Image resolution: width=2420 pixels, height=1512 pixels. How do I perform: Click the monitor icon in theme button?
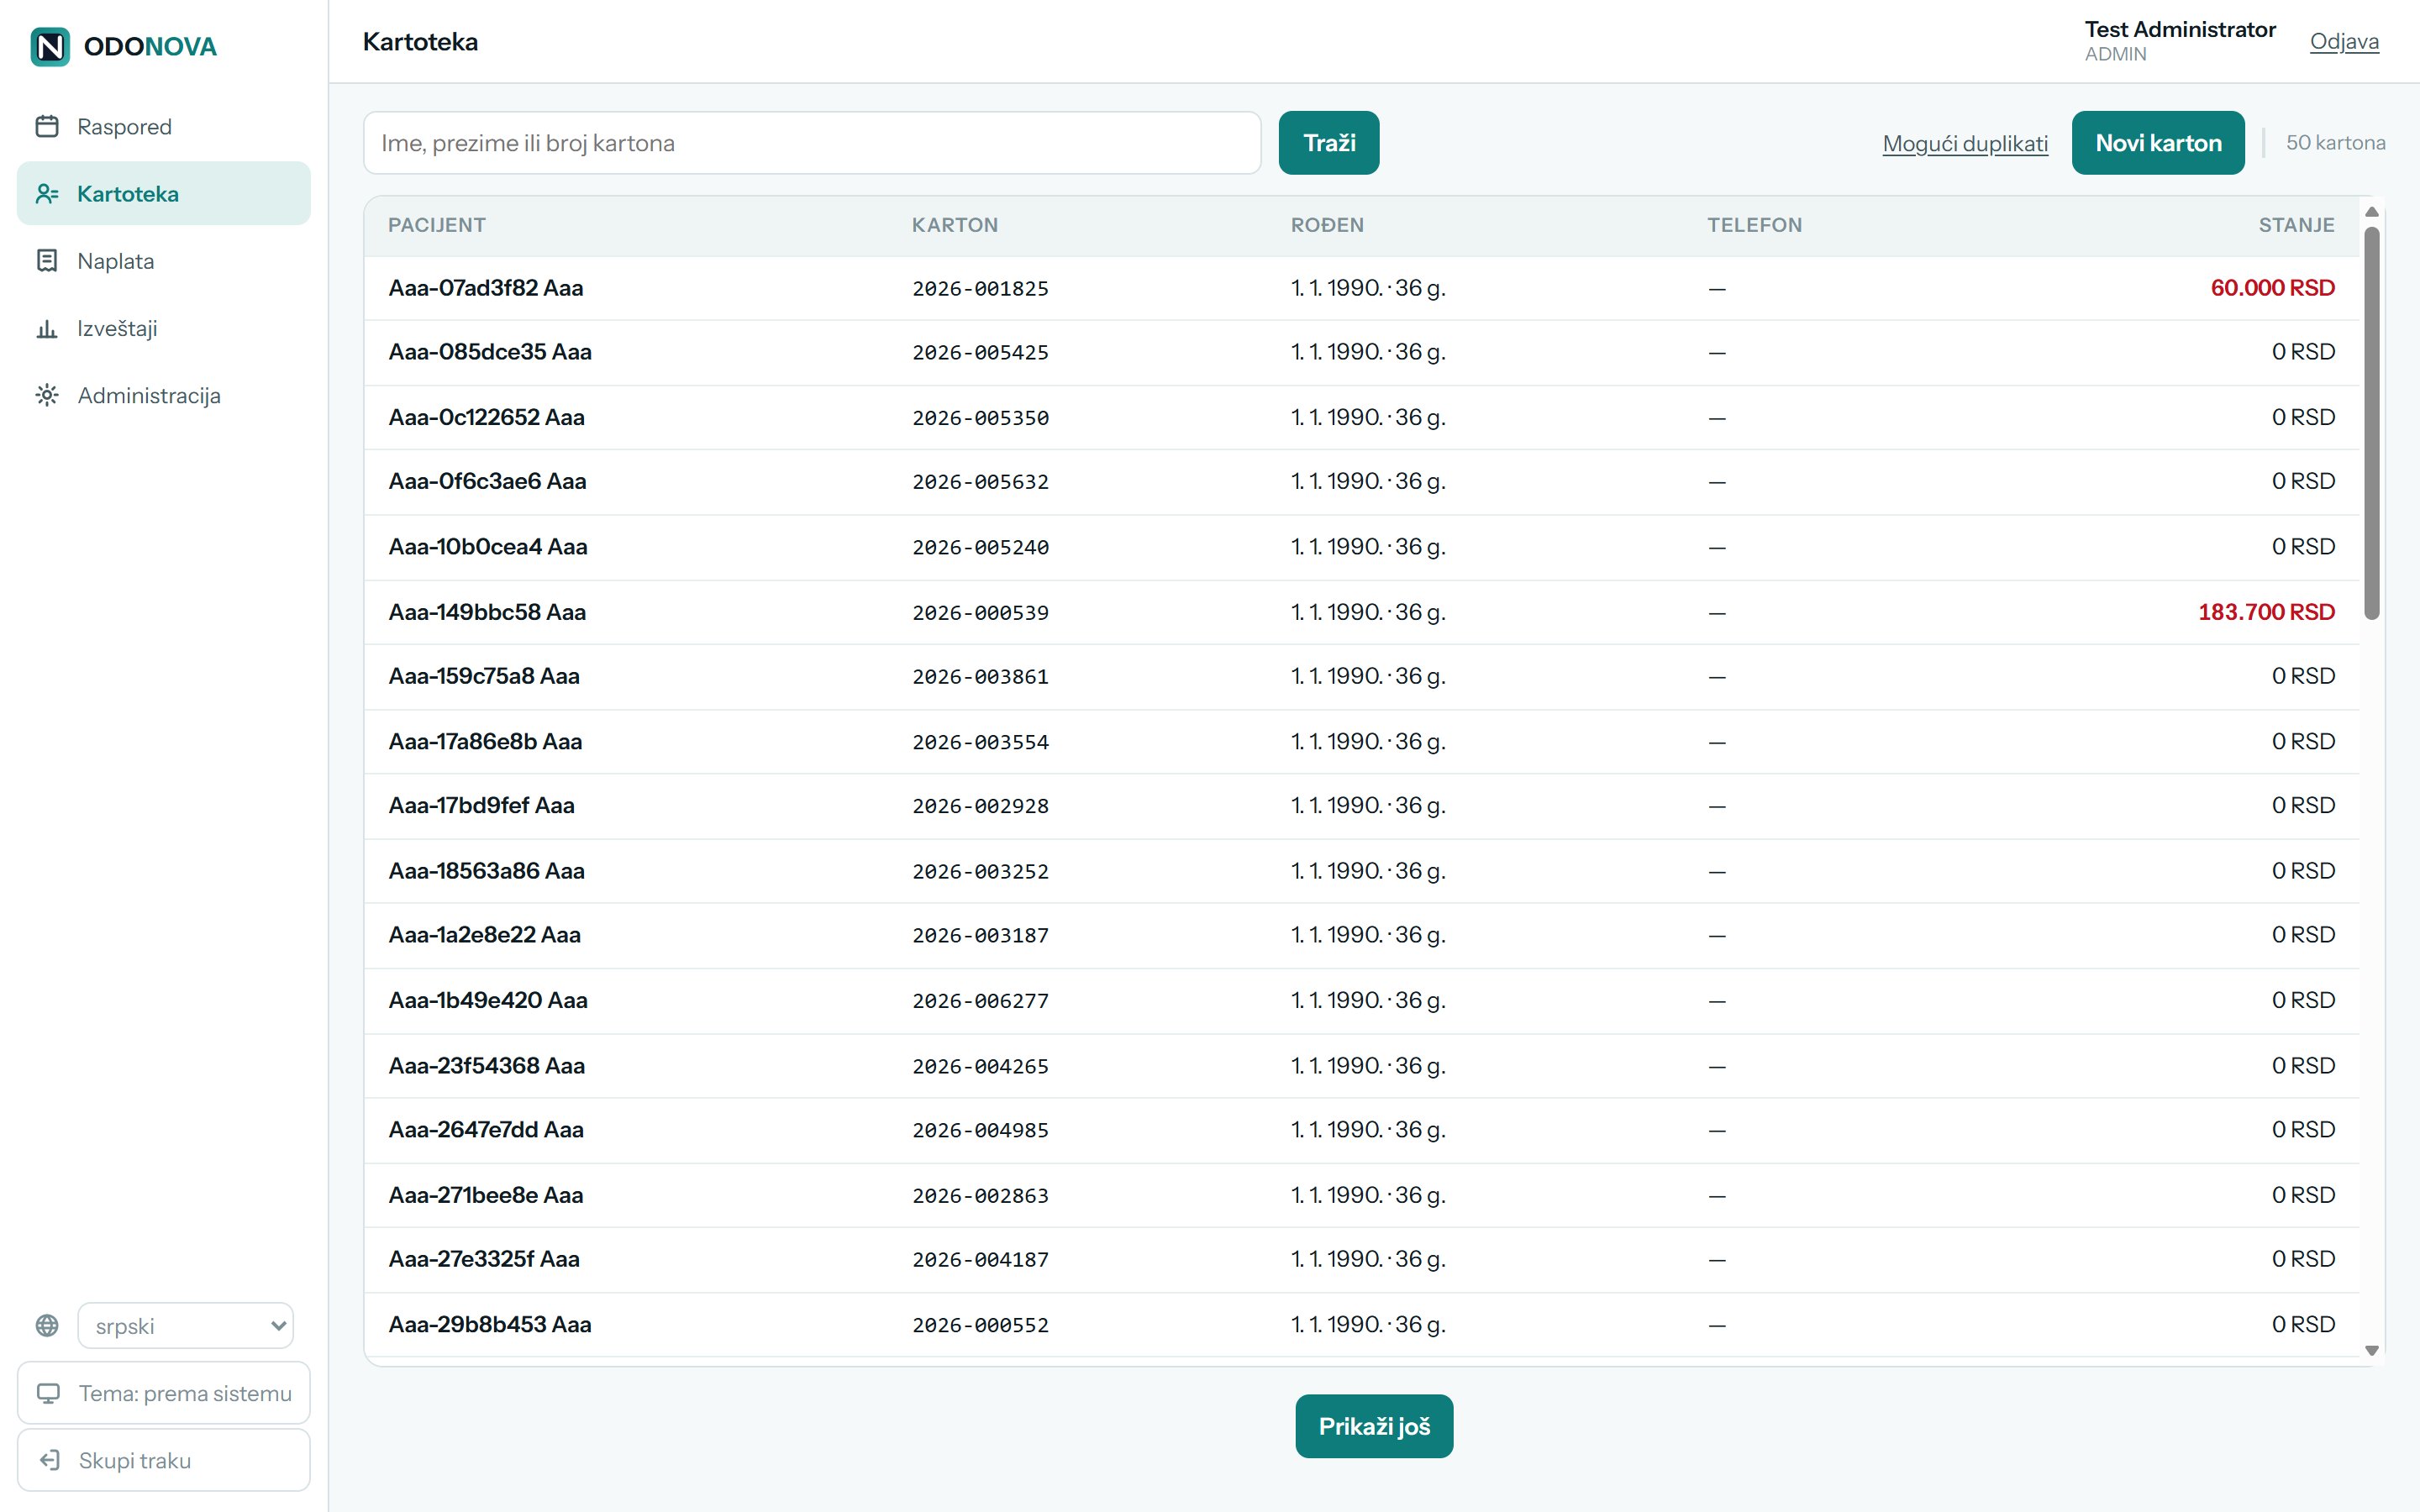pos(48,1393)
